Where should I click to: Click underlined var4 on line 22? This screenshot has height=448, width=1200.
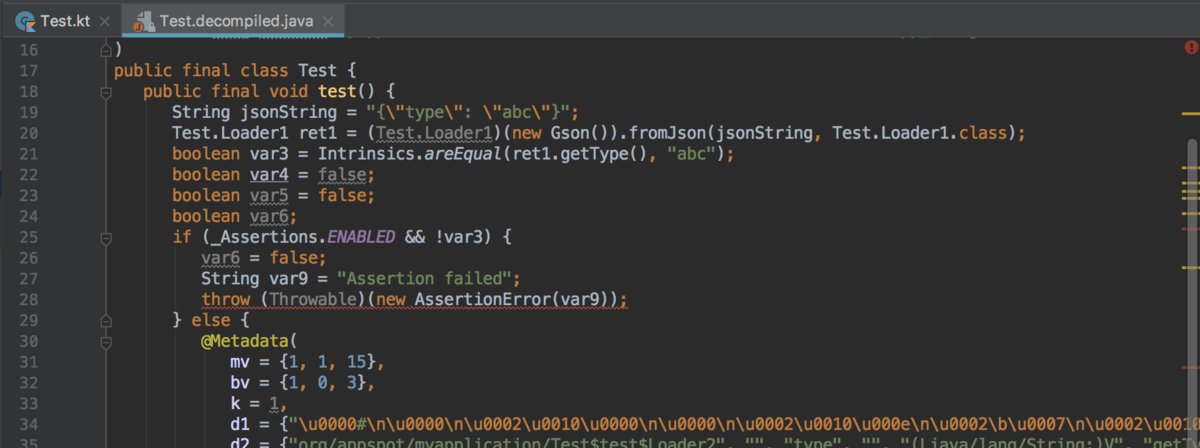[269, 175]
